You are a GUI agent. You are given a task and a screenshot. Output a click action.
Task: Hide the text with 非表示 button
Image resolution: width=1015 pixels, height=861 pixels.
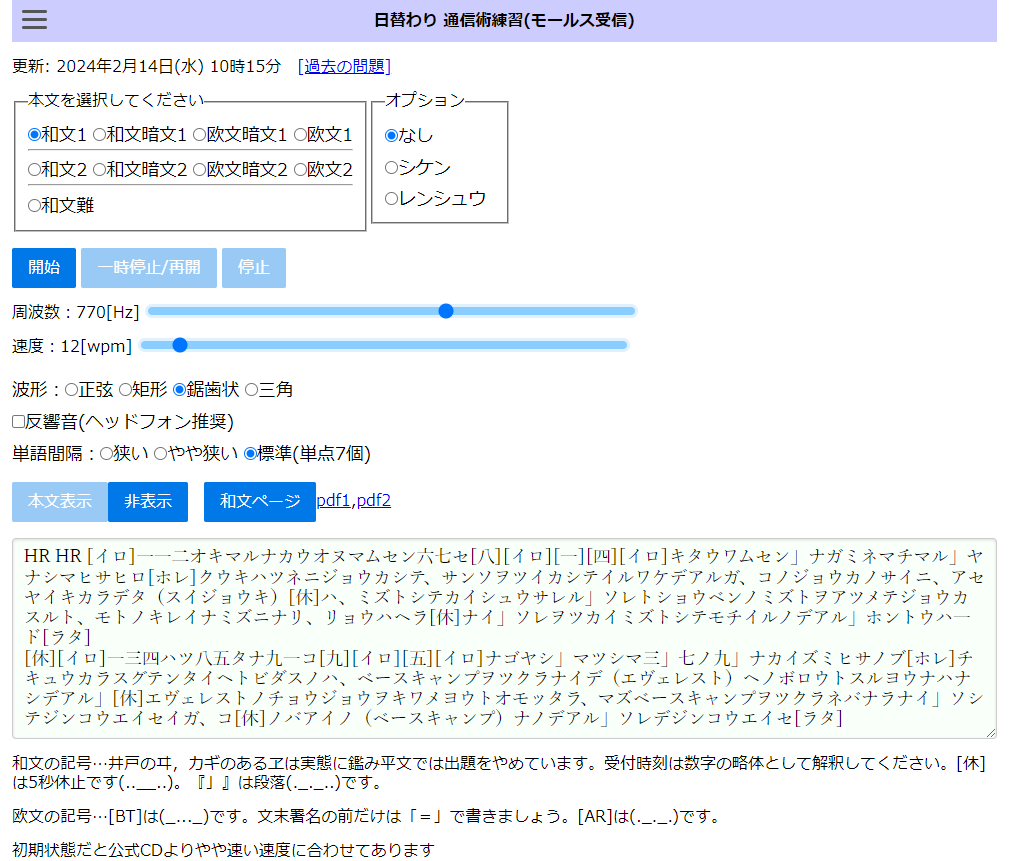pos(148,502)
